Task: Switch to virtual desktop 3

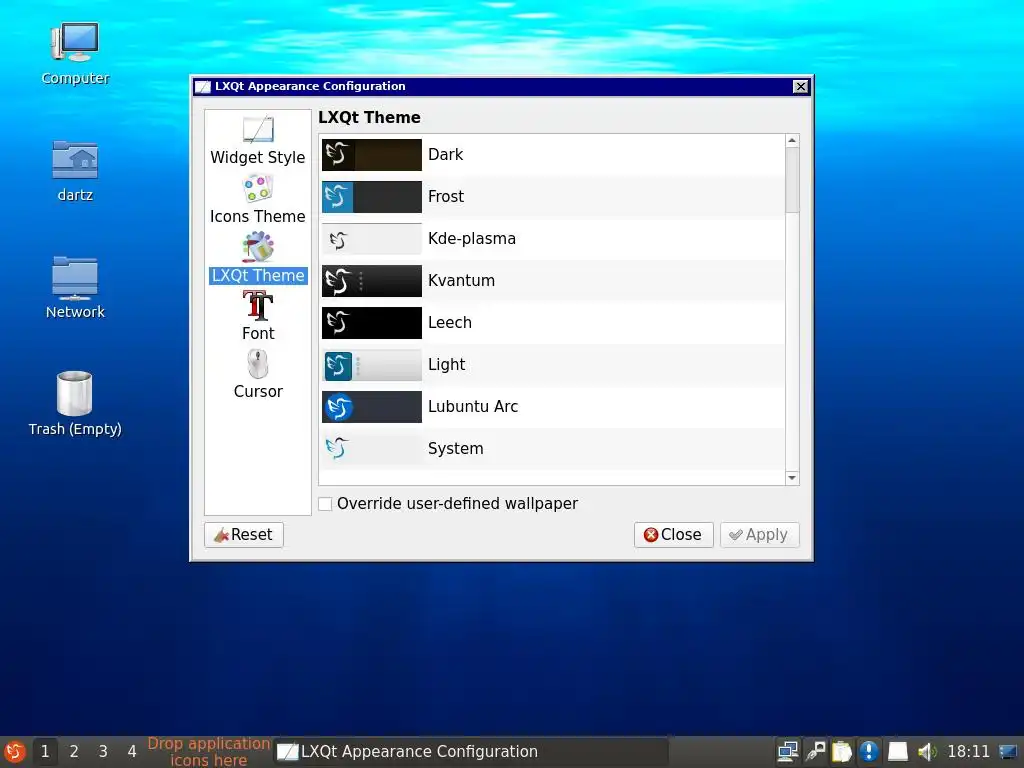Action: tap(103, 752)
